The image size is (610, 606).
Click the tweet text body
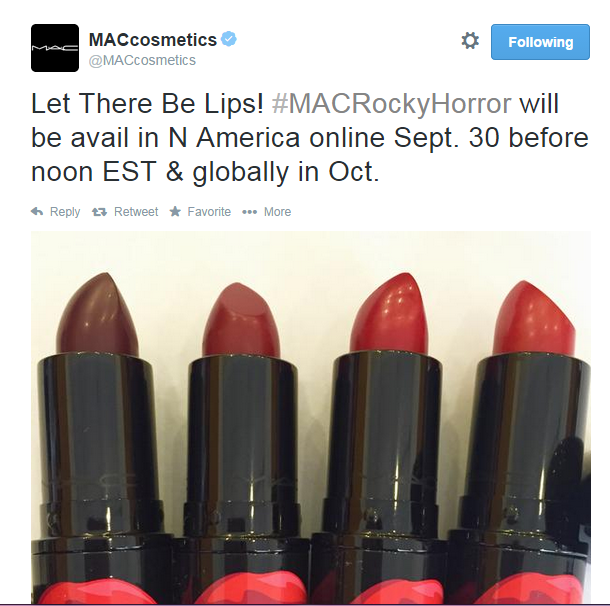pos(310,138)
